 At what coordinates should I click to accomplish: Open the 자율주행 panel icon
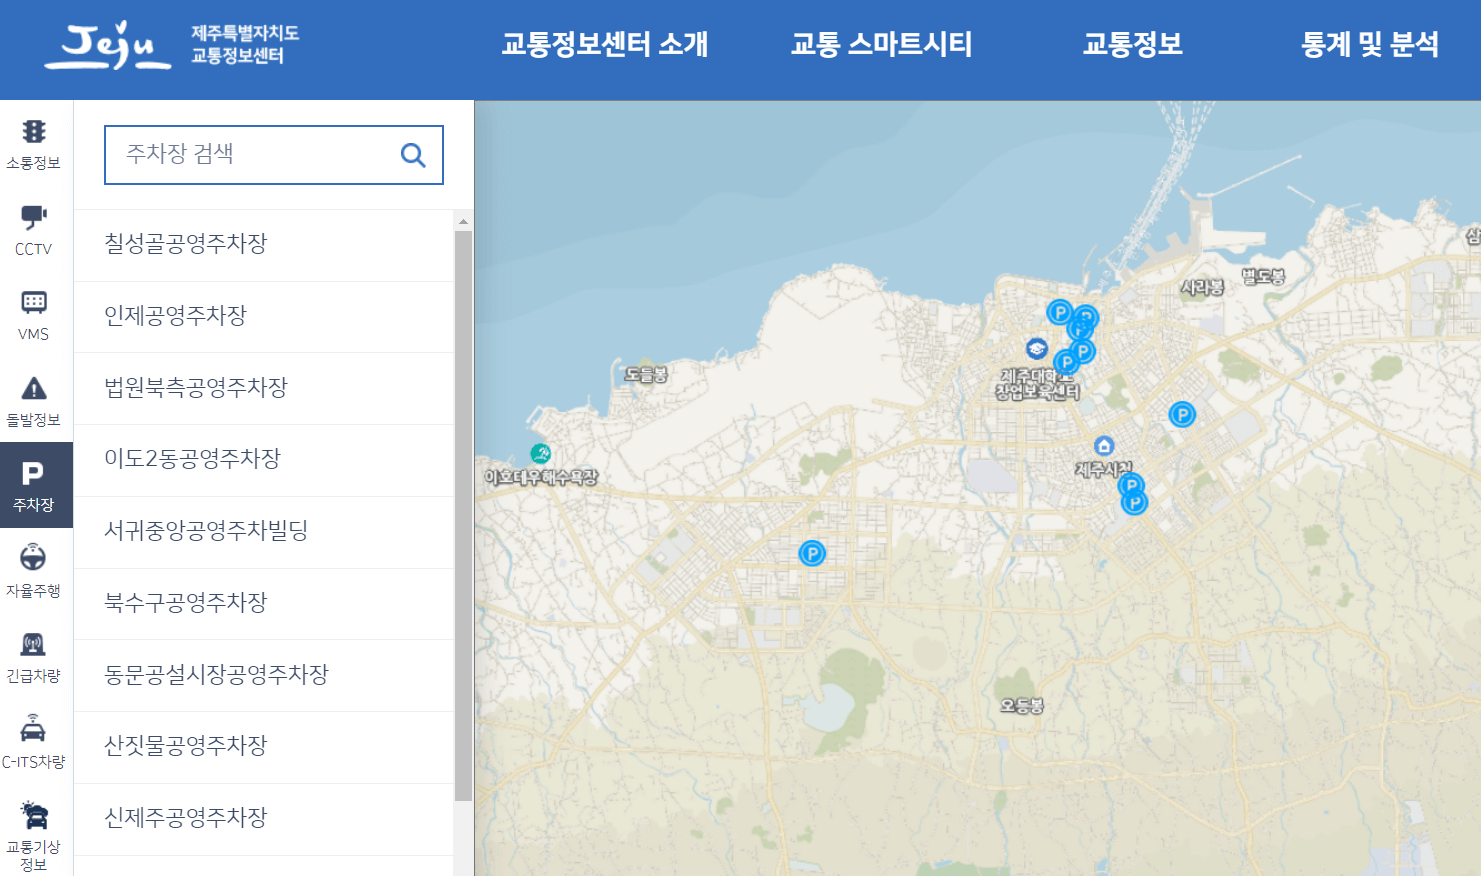pos(36,568)
